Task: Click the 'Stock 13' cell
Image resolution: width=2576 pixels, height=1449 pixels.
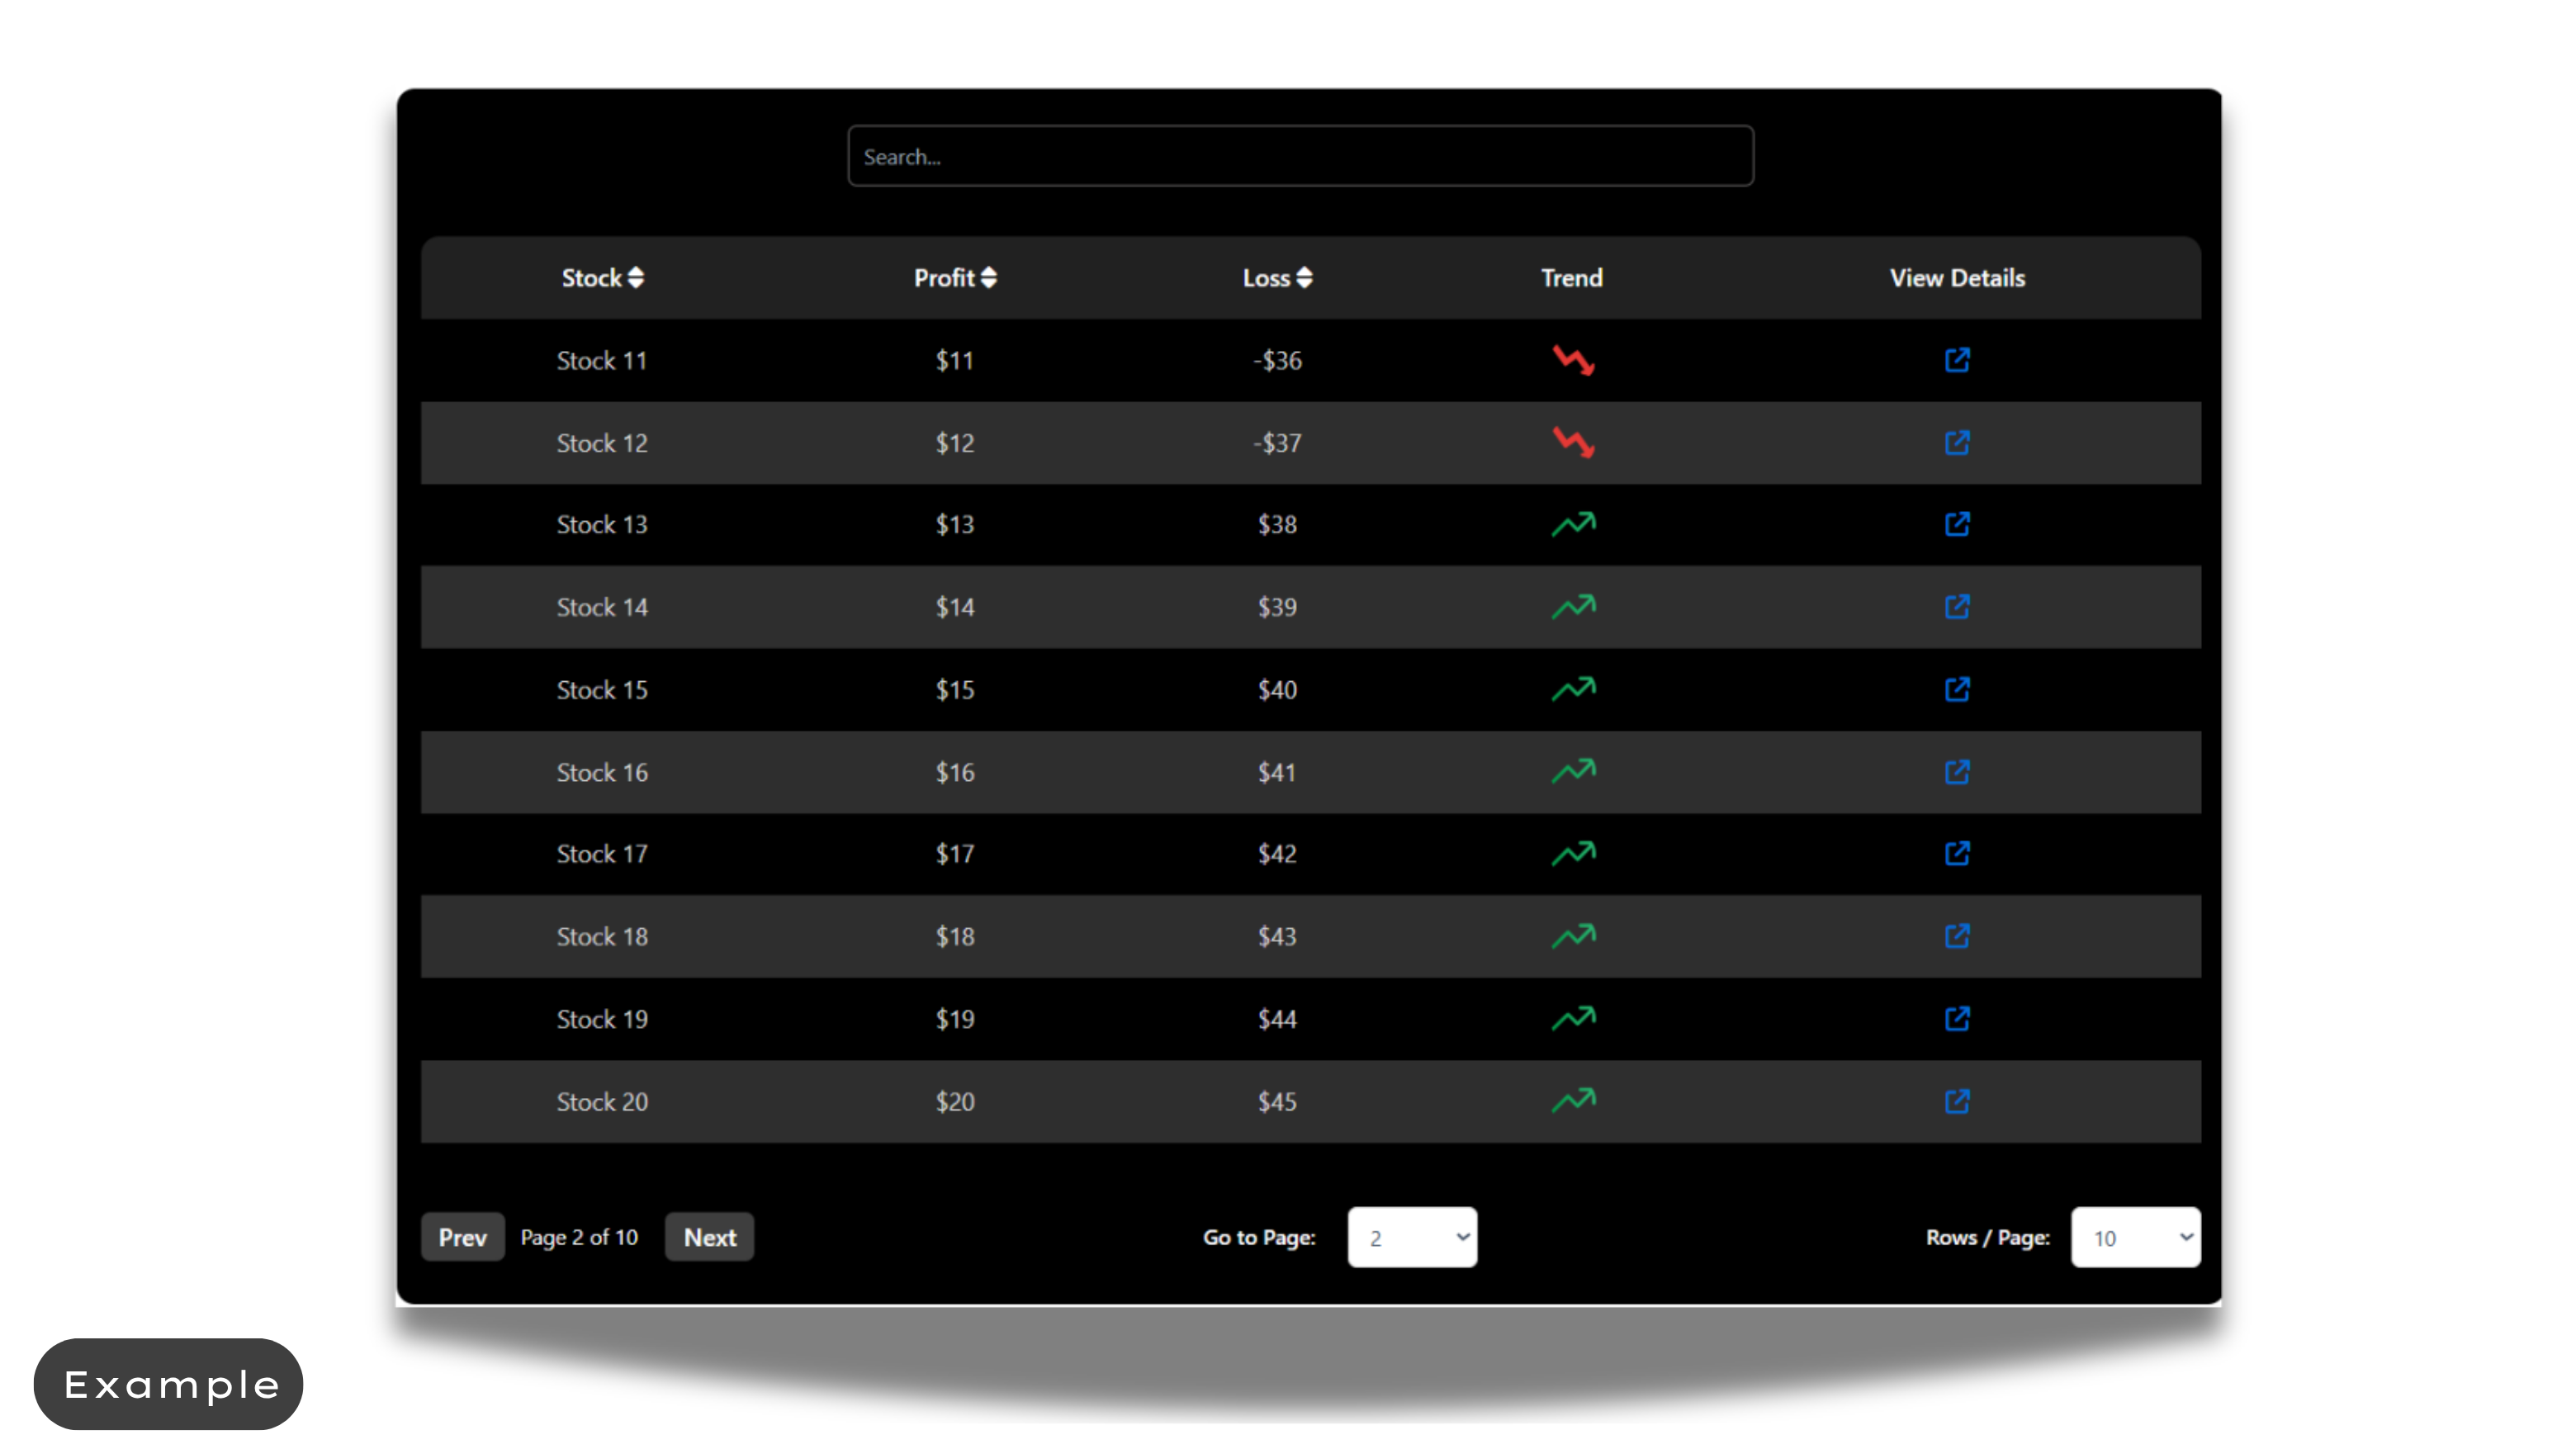Action: tap(602, 524)
